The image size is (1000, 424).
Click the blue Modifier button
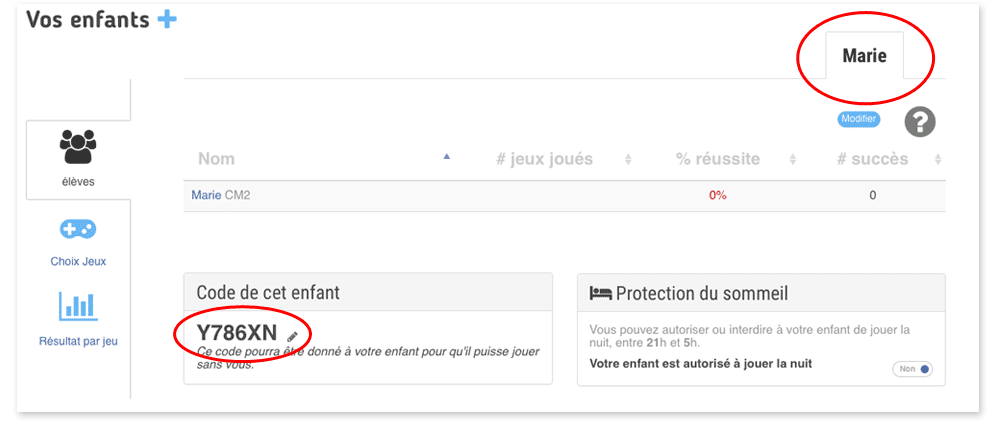click(858, 119)
